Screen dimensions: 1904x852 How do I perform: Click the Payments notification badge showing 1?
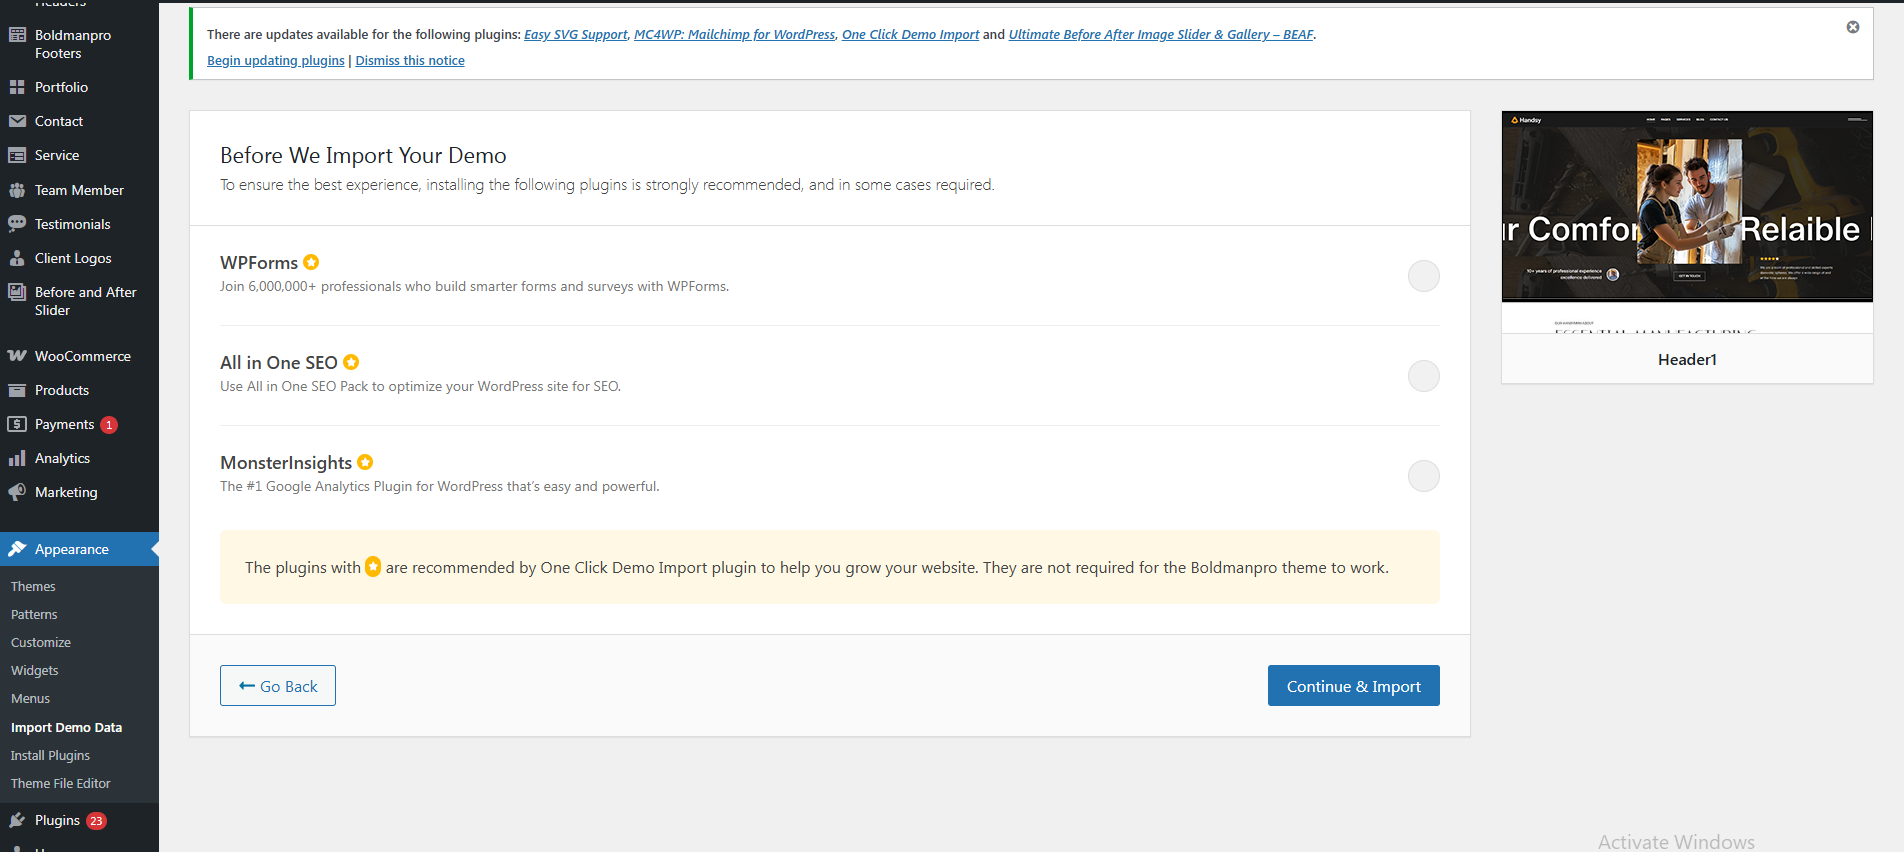109,425
